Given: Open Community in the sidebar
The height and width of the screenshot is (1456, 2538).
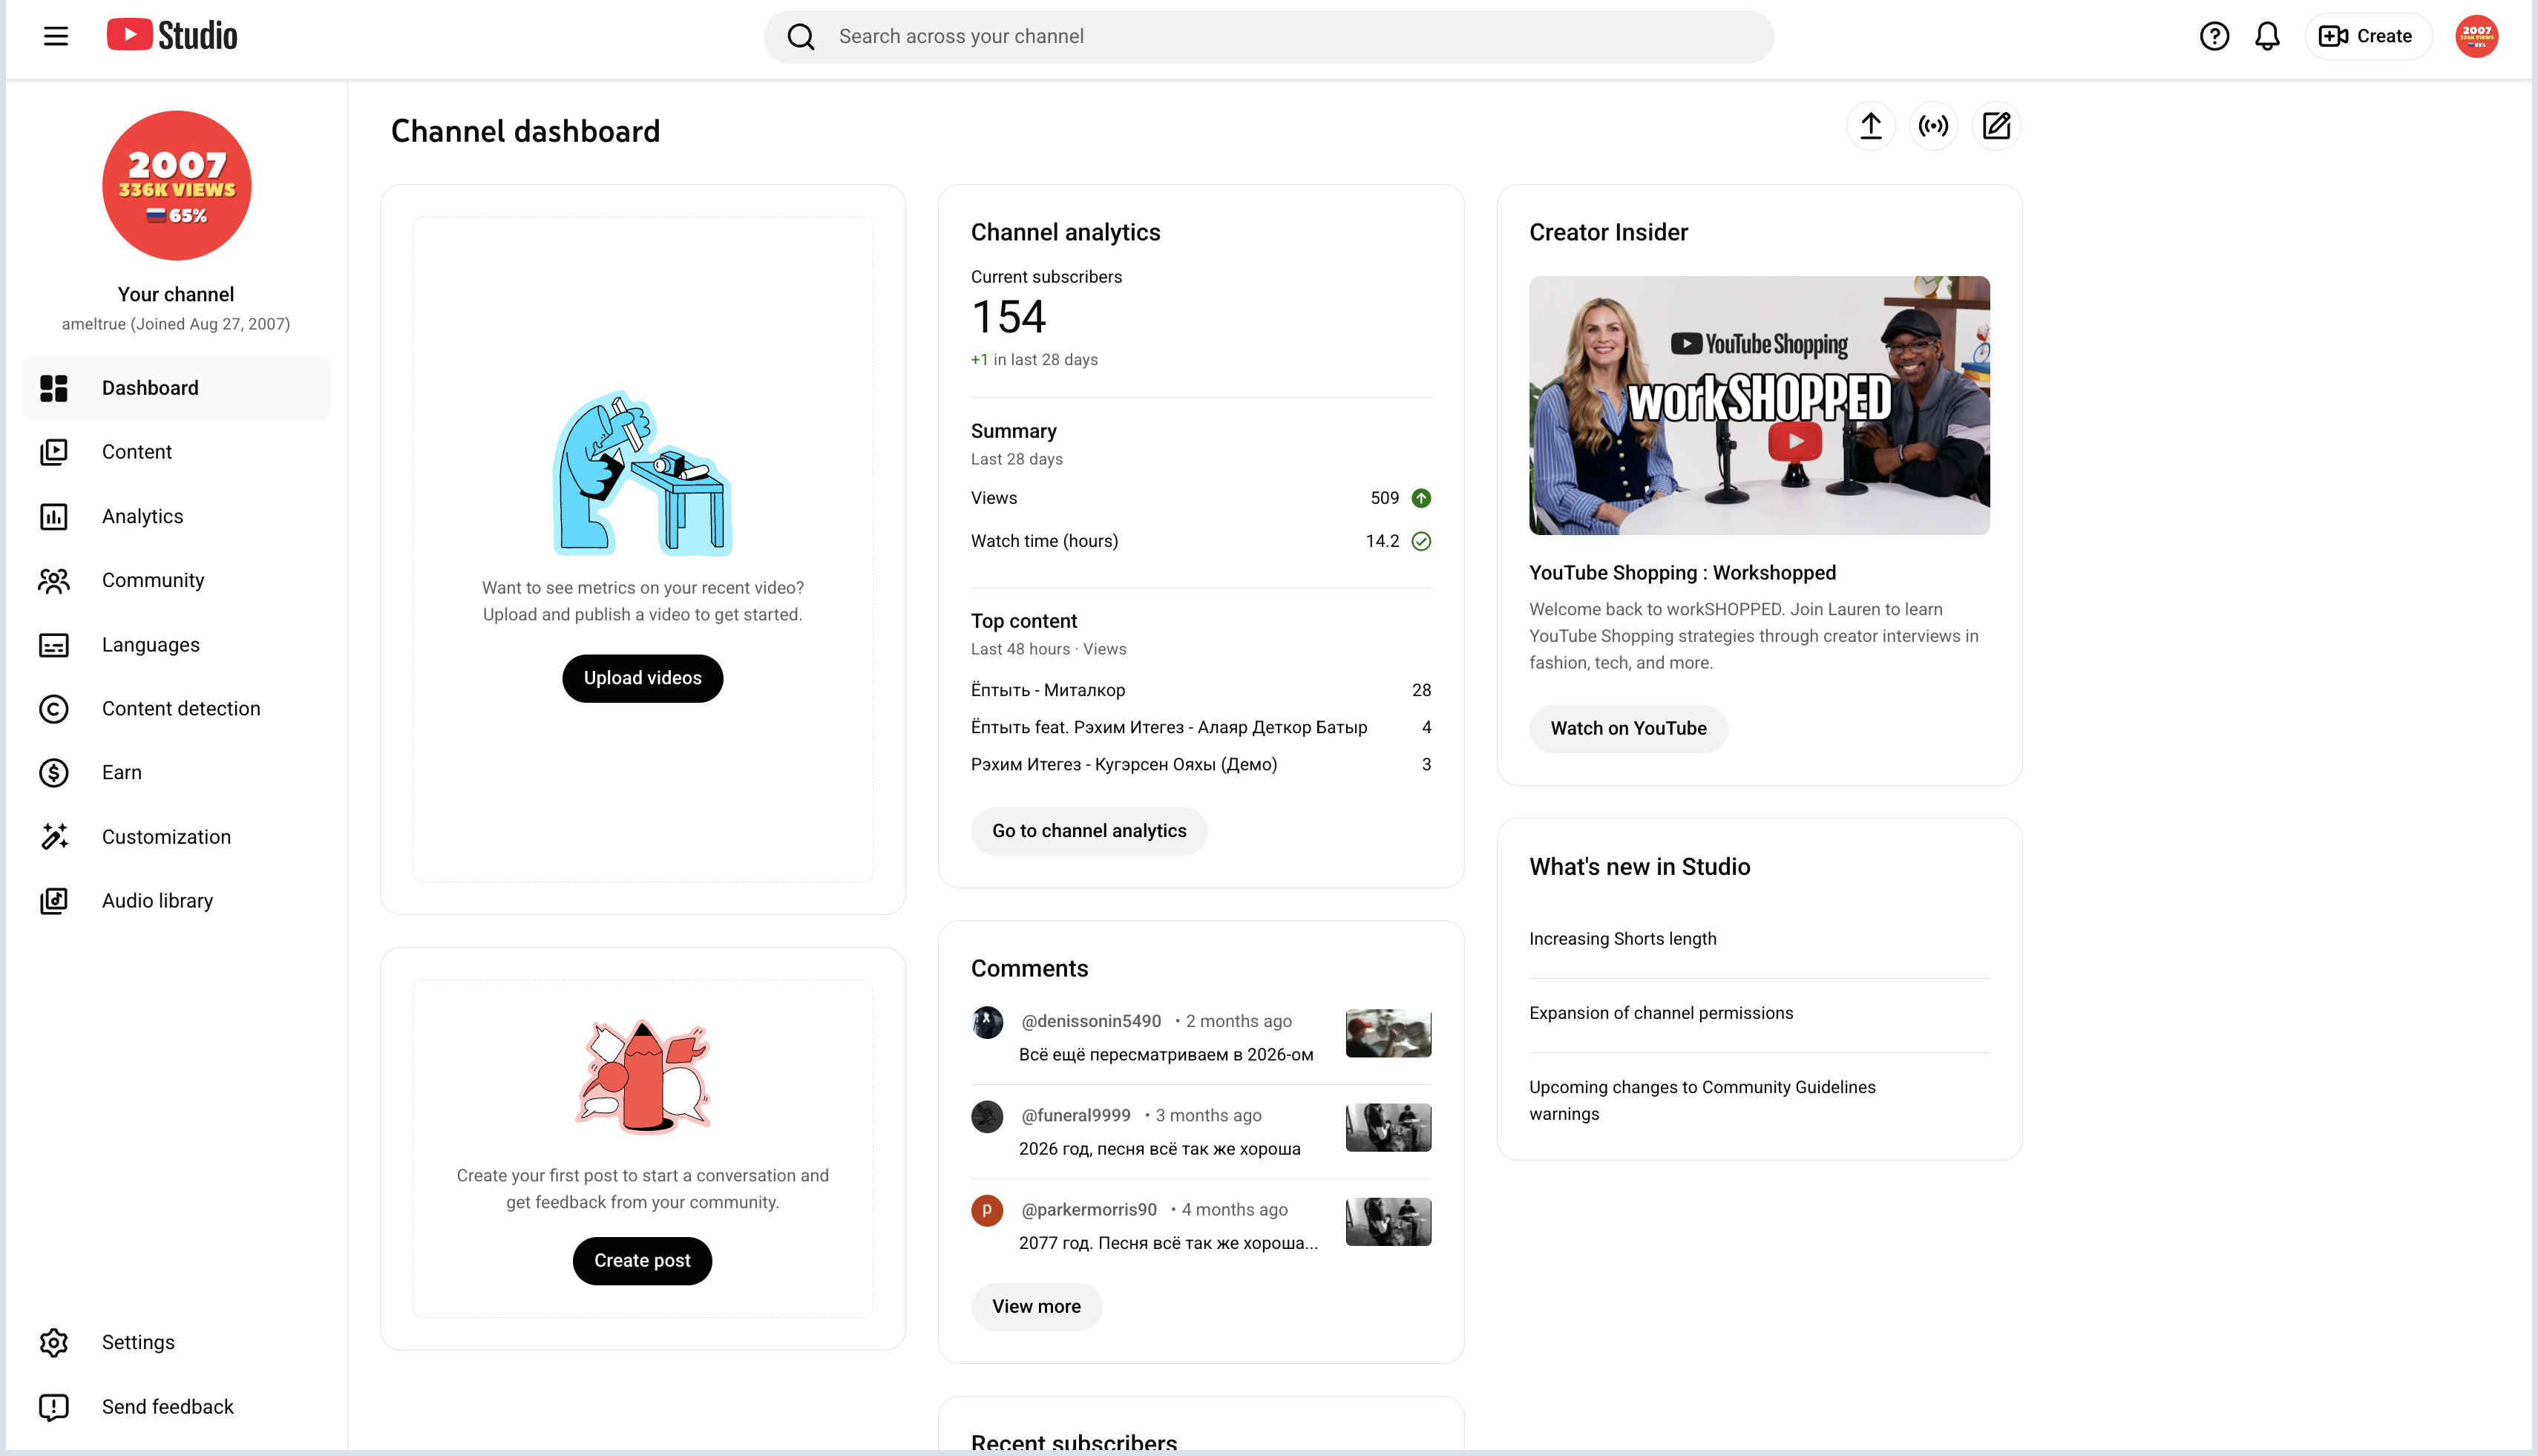Looking at the screenshot, I should (x=176, y=580).
